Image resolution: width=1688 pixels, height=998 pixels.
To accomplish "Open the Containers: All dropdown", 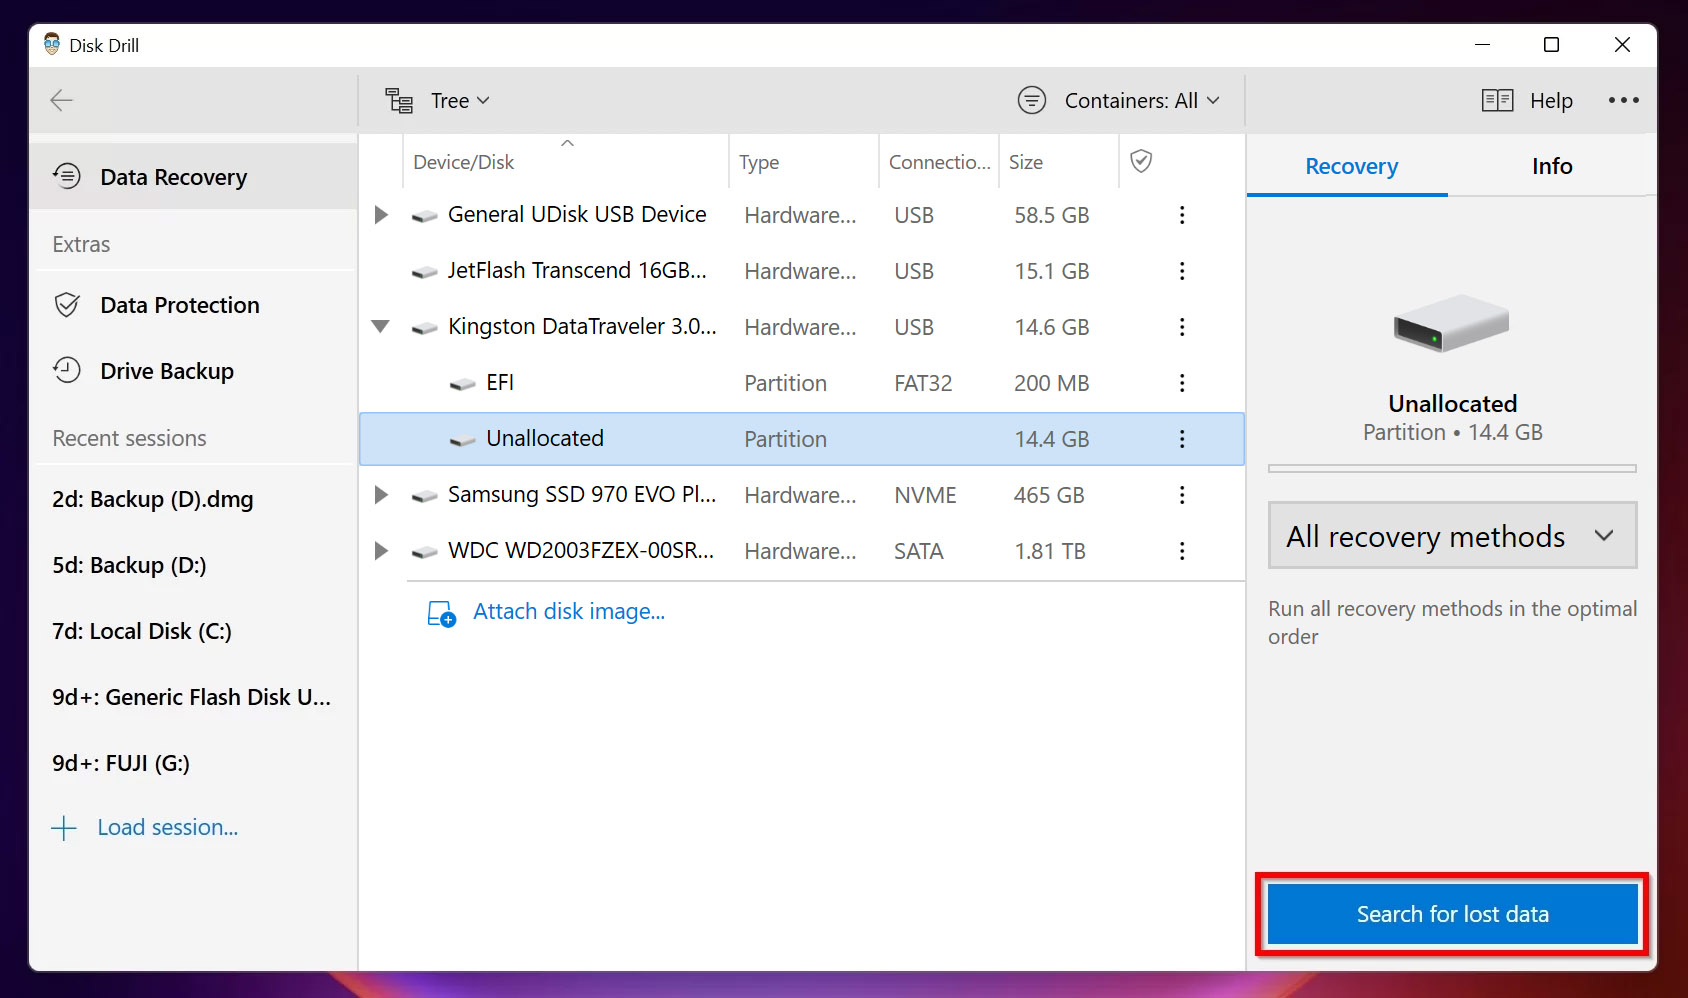I will coord(1141,100).
